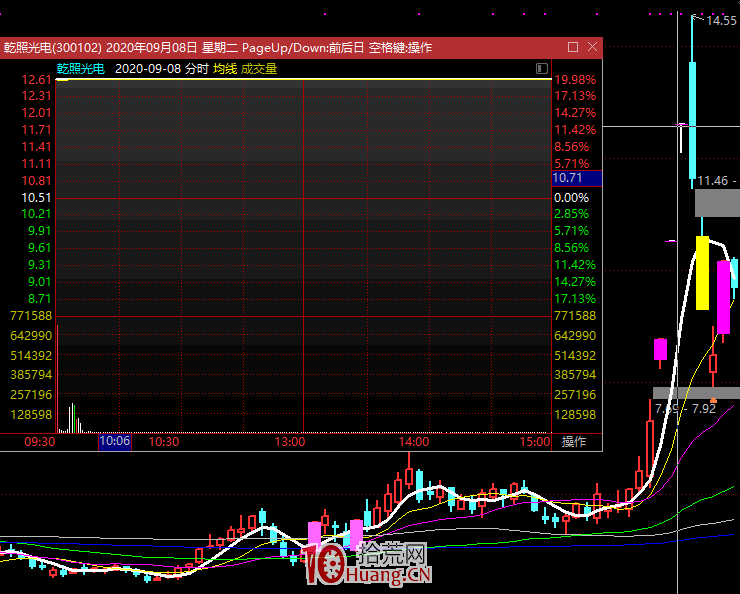This screenshot has width=740, height=594.
Task: Click the orange arrow marker above 7.92
Action: click(713, 399)
